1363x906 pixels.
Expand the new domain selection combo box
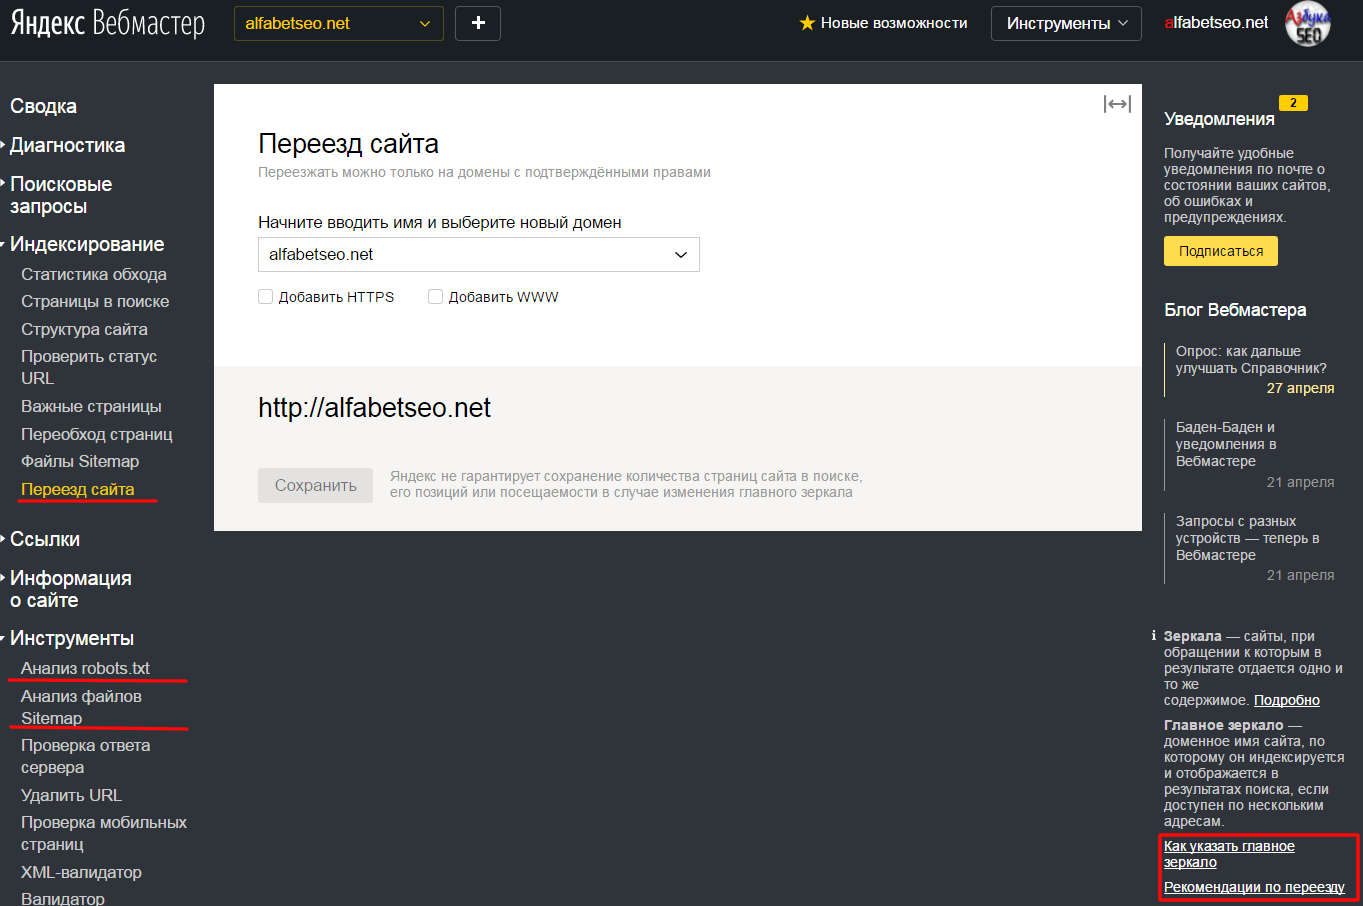tap(479, 254)
